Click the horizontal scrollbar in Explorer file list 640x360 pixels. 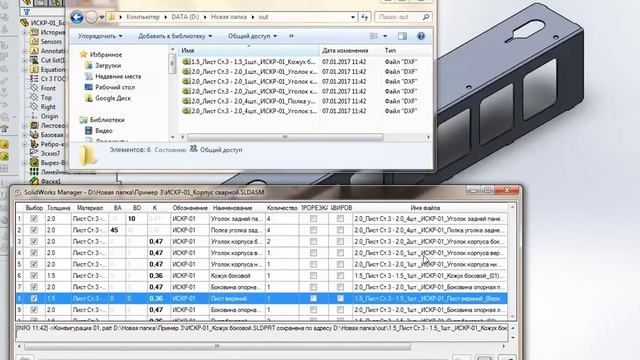285,137
